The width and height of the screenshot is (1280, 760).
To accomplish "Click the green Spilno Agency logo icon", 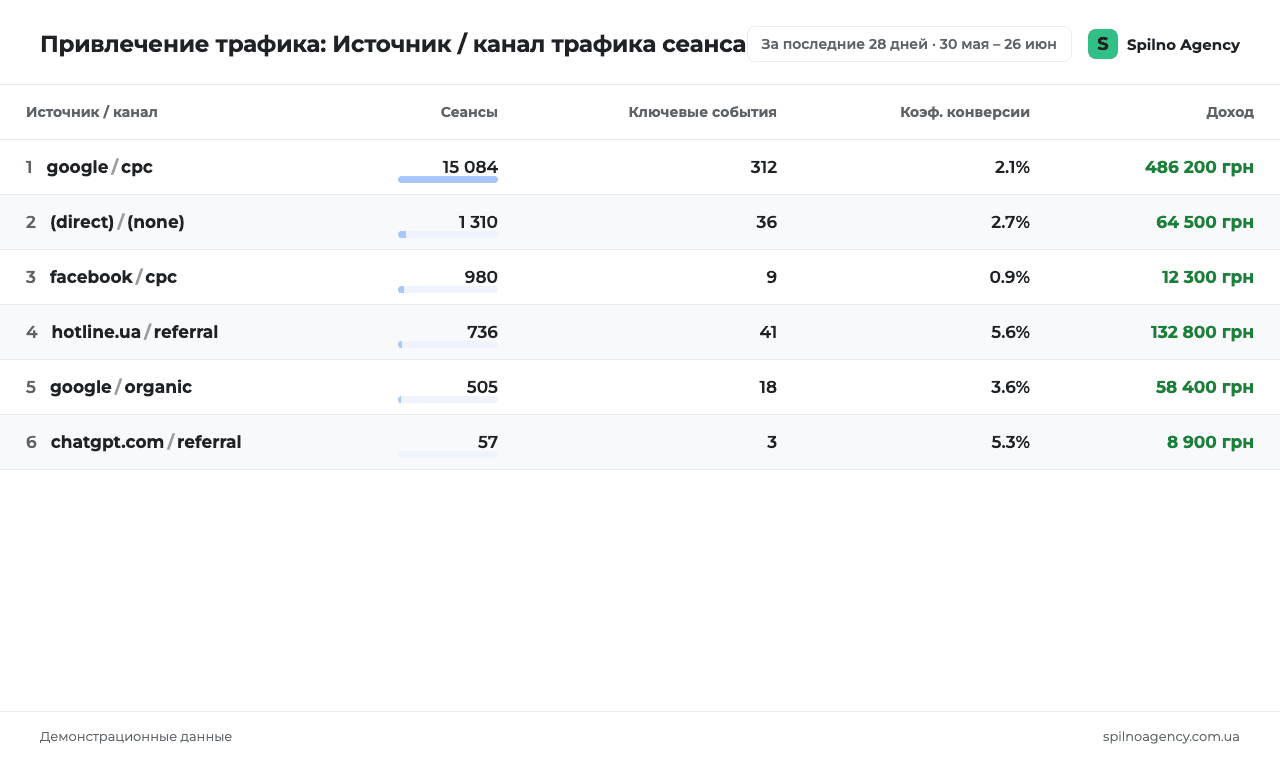I will point(1103,44).
